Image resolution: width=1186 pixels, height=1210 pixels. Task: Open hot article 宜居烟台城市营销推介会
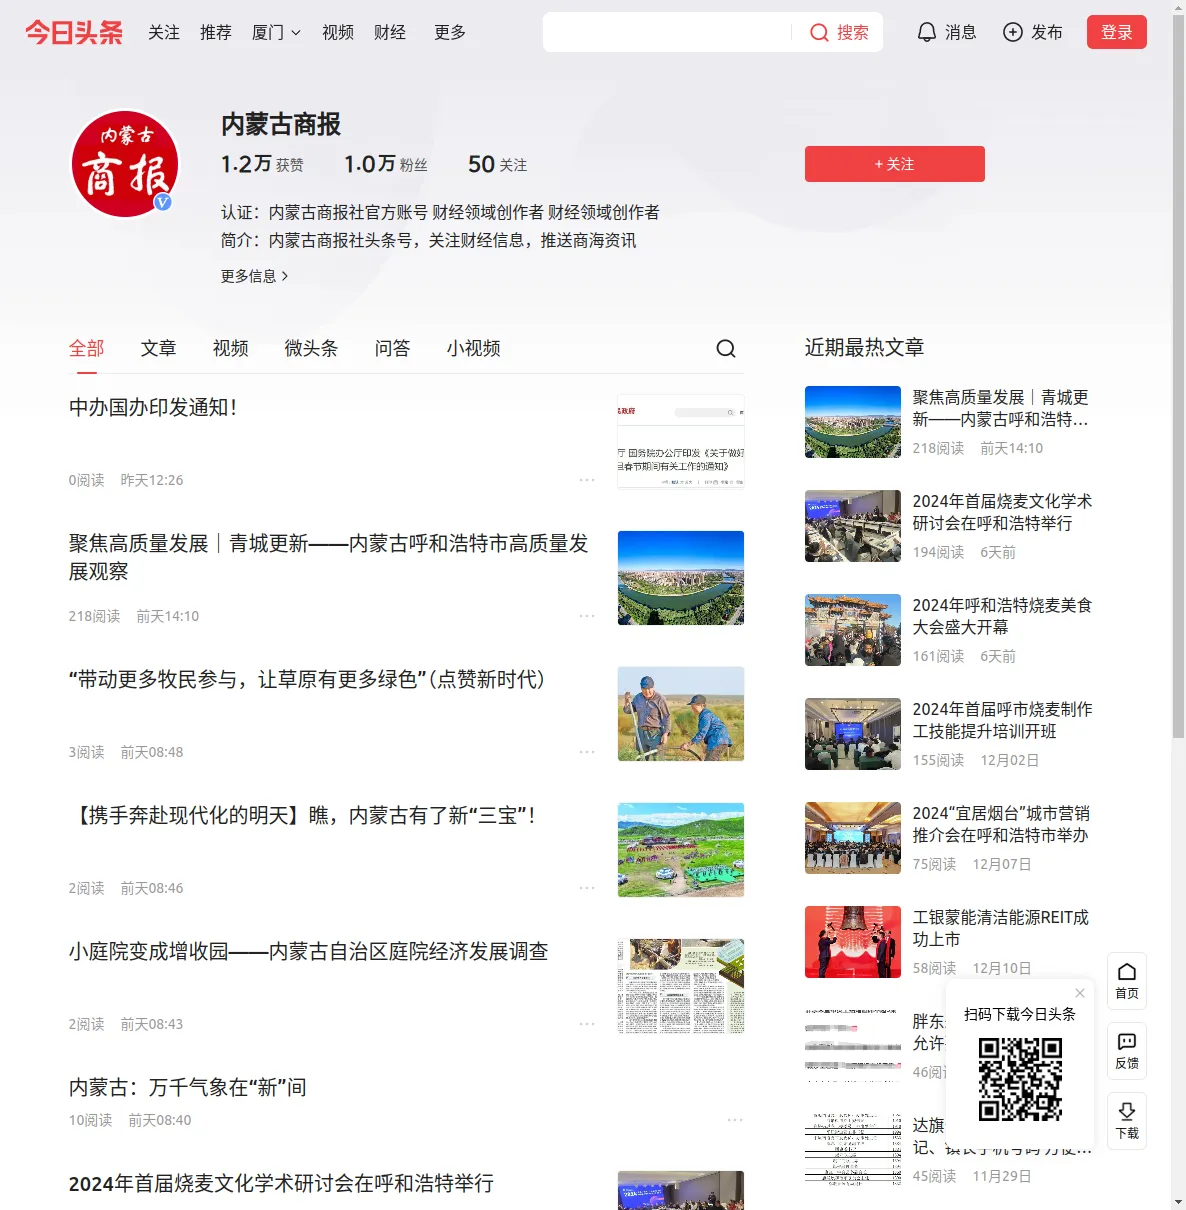click(1002, 824)
